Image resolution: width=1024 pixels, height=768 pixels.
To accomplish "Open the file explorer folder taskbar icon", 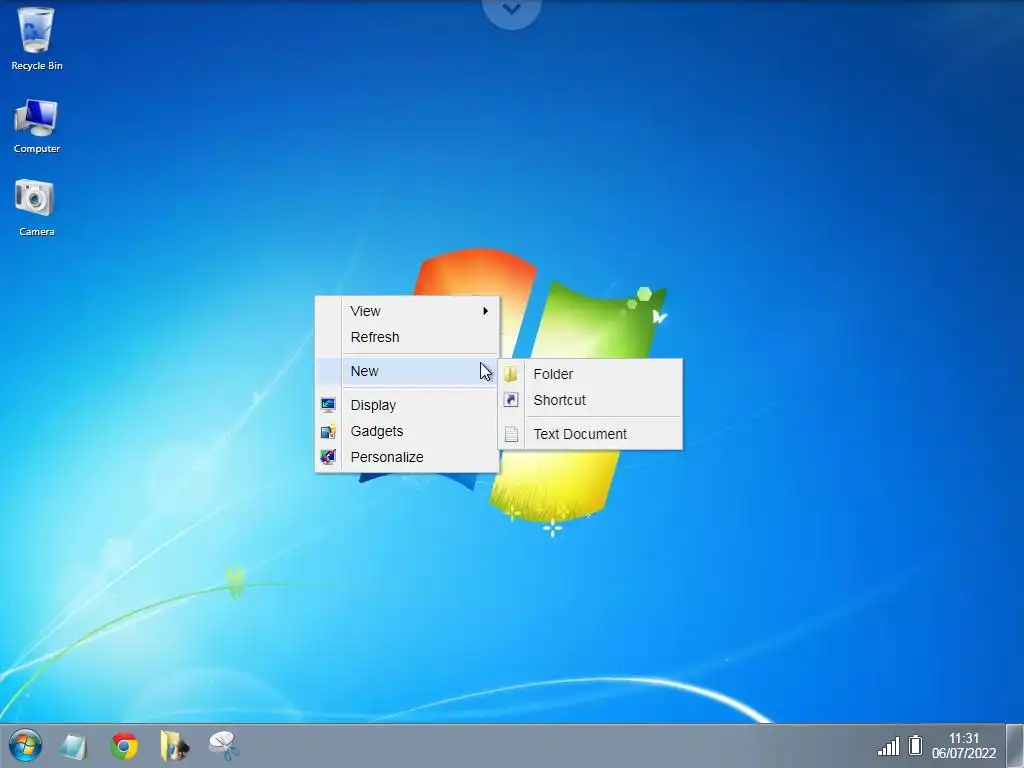I will pos(174,746).
